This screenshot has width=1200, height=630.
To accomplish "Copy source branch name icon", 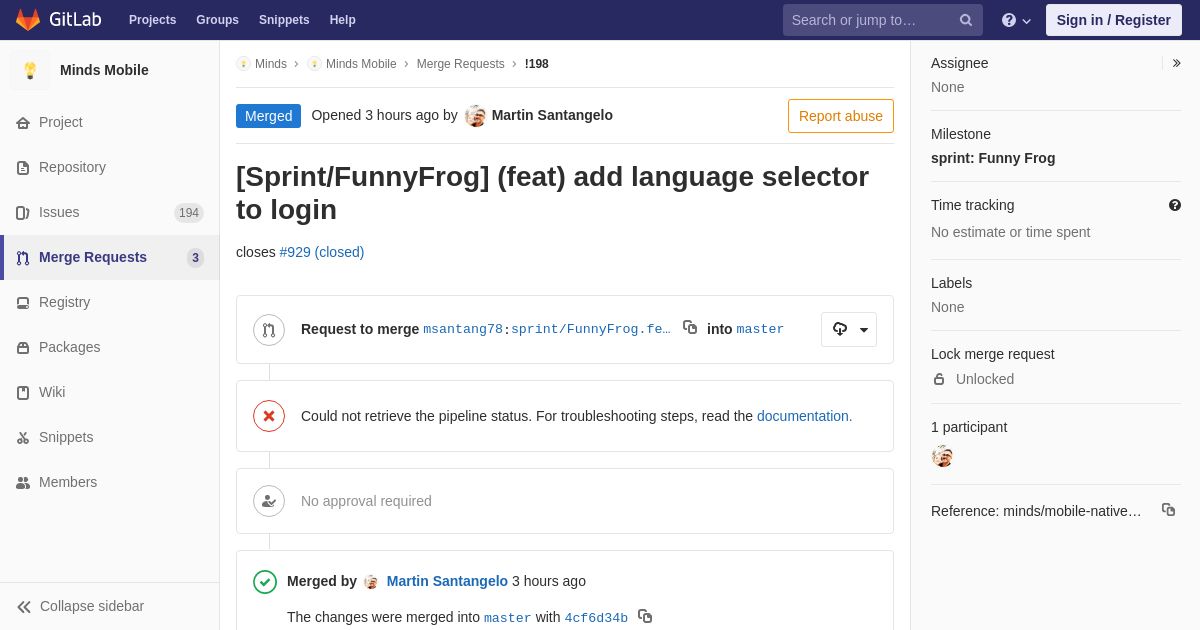I will click(x=690, y=327).
